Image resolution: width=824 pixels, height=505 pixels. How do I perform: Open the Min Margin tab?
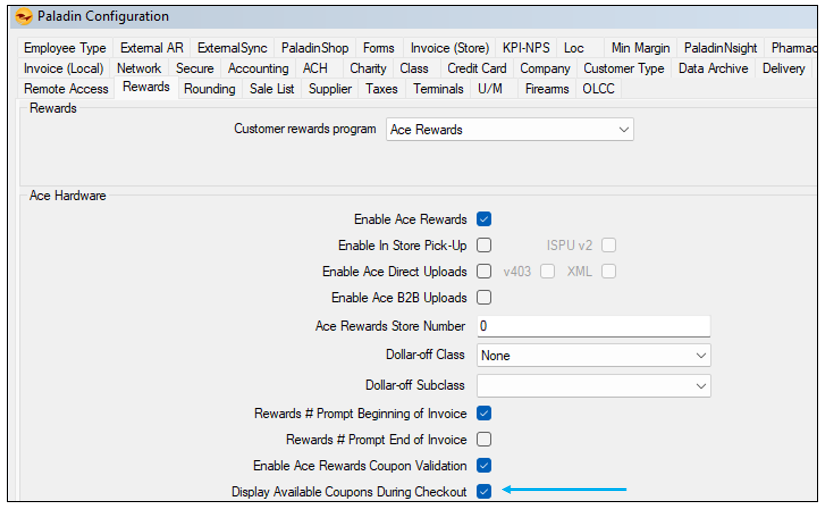tap(641, 48)
